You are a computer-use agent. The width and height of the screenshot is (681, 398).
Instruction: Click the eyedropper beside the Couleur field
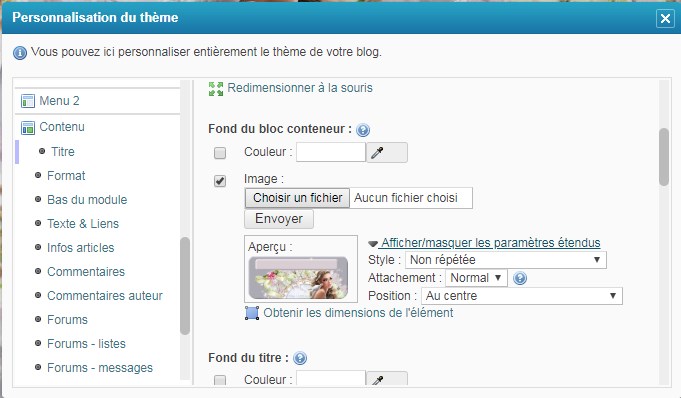[387, 153]
